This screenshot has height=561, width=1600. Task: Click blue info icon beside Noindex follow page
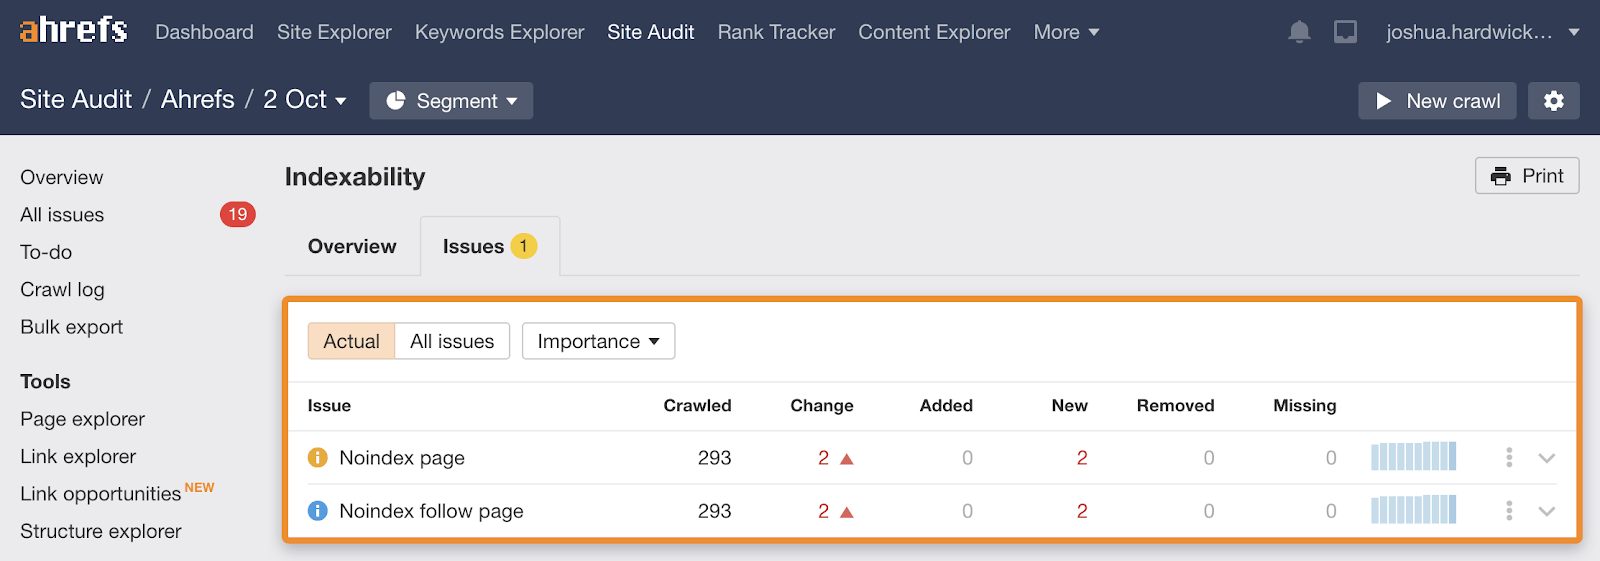pyautogui.click(x=318, y=511)
